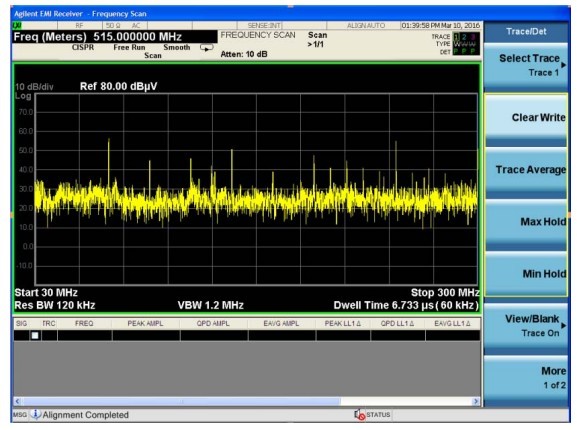Expand the View/Blank Trace On submenu

526,326
